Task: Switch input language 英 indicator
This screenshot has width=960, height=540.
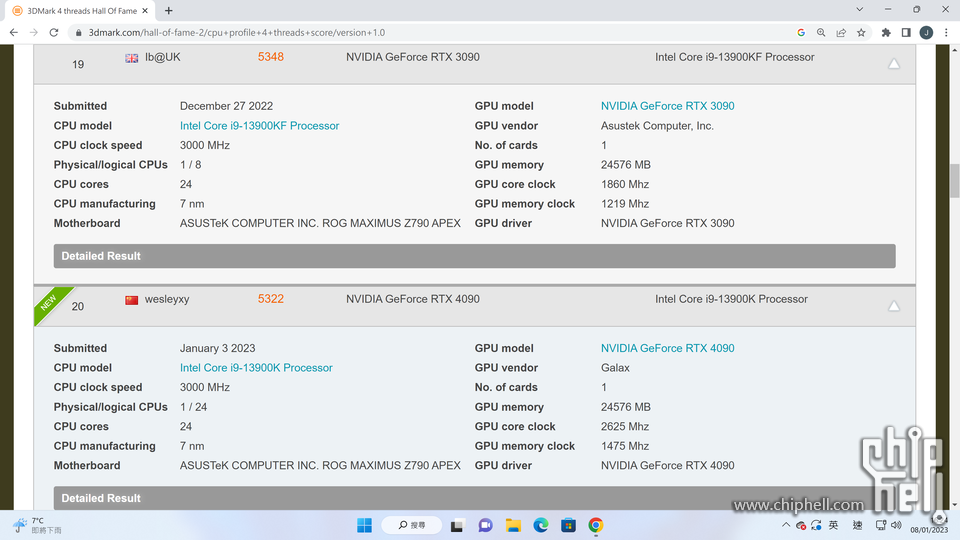Action: (x=833, y=525)
